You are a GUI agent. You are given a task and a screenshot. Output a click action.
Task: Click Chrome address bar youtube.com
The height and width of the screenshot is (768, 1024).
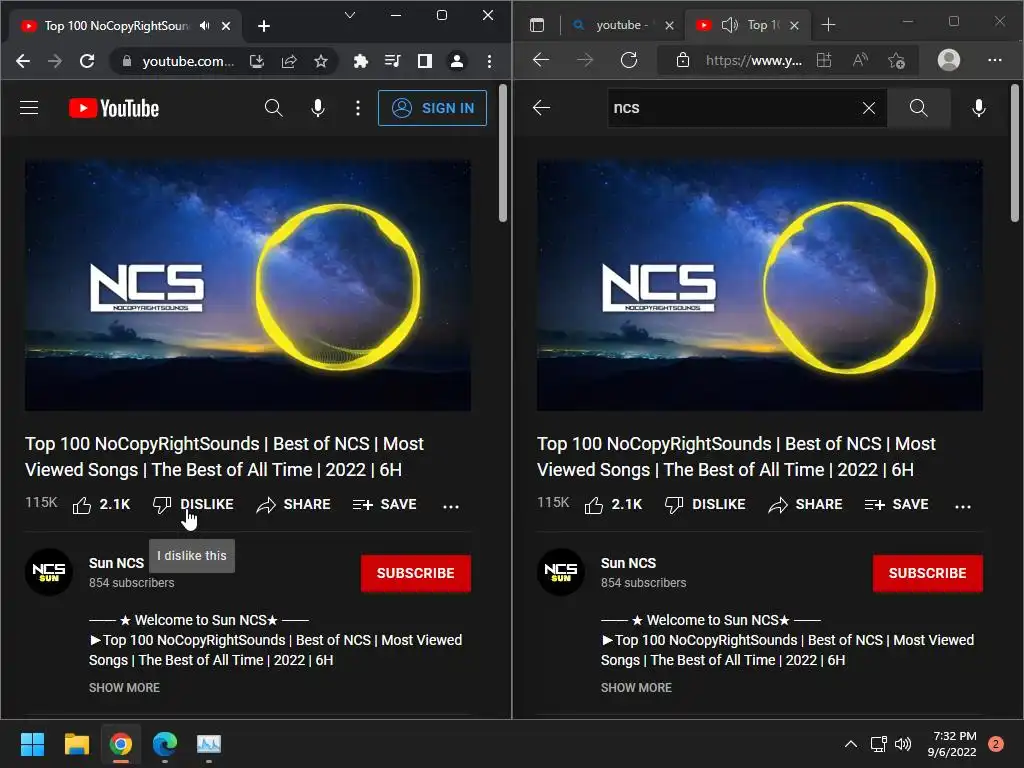click(x=187, y=61)
